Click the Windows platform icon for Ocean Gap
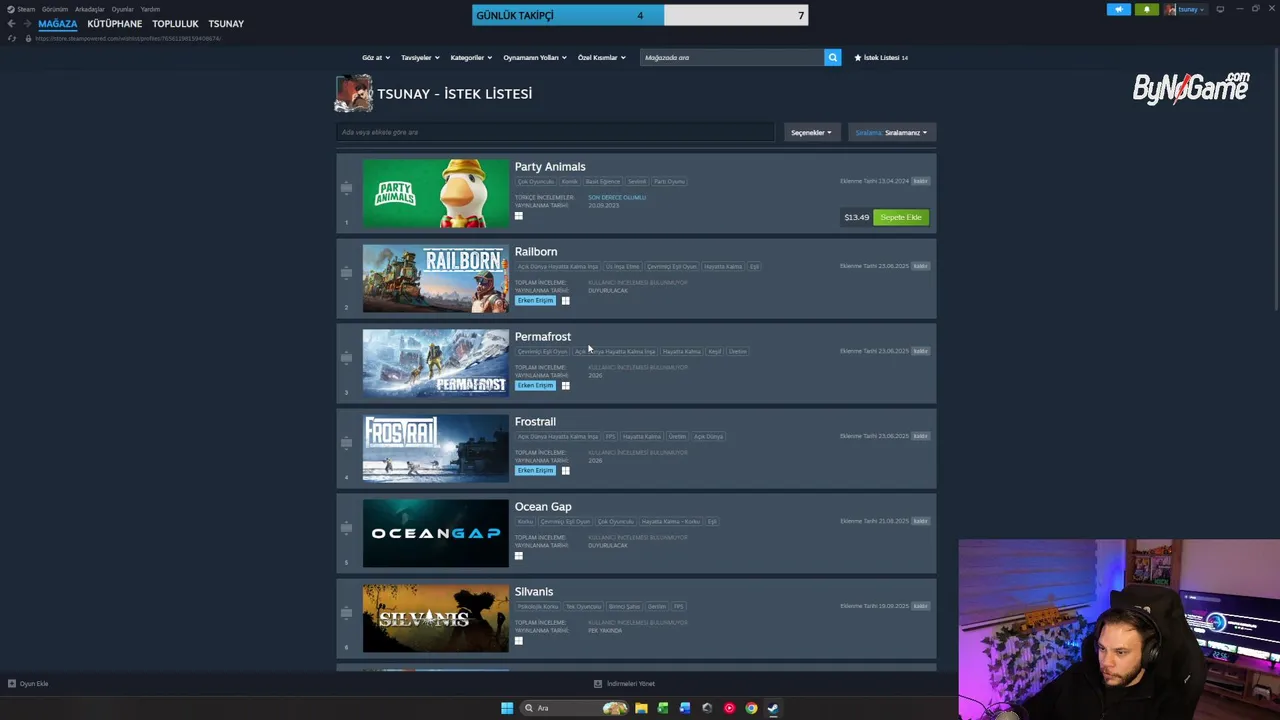 pyautogui.click(x=518, y=555)
